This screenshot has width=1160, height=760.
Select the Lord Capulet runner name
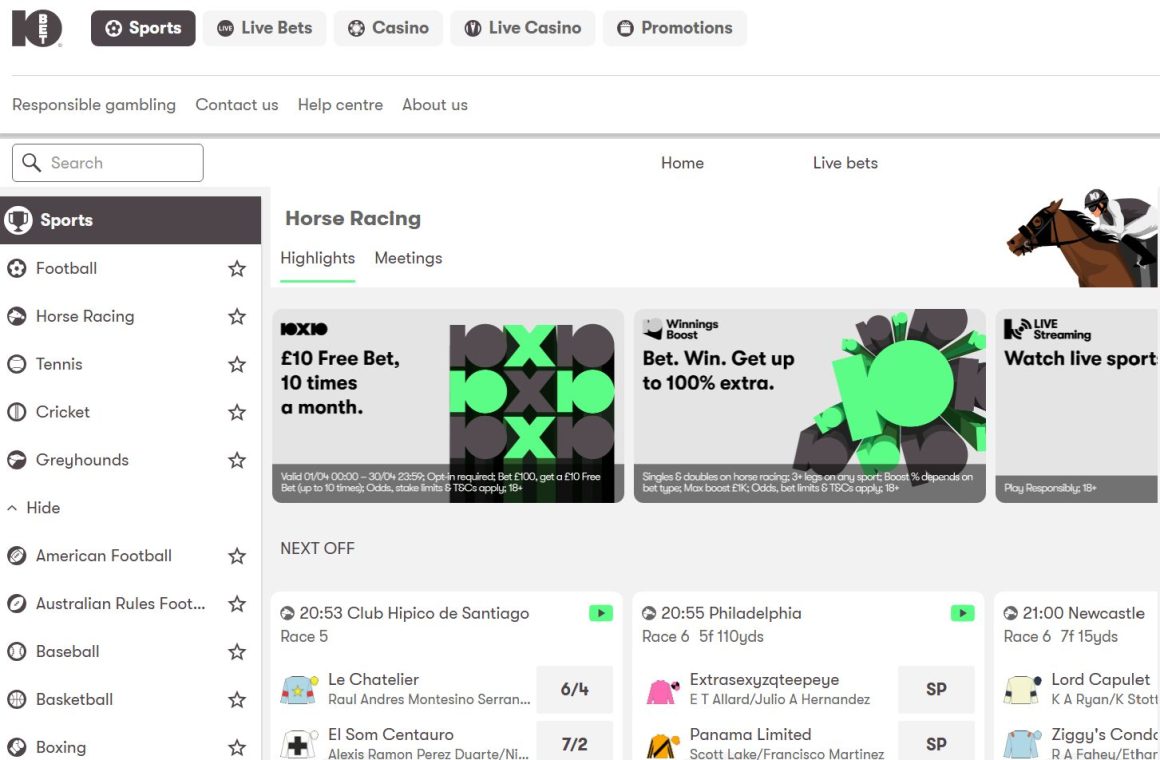pos(1101,679)
